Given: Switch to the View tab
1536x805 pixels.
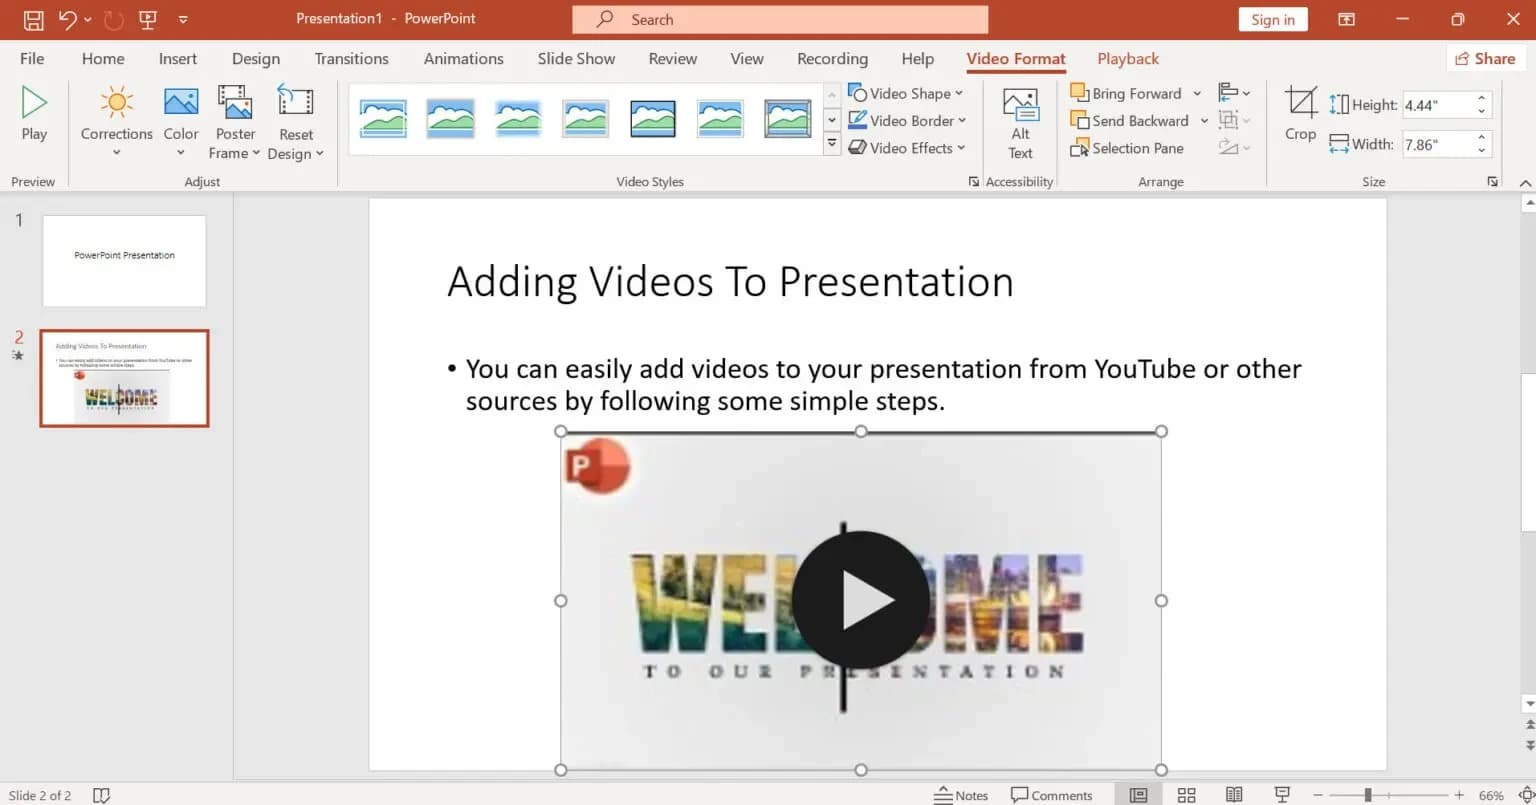Looking at the screenshot, I should pyautogui.click(x=746, y=58).
